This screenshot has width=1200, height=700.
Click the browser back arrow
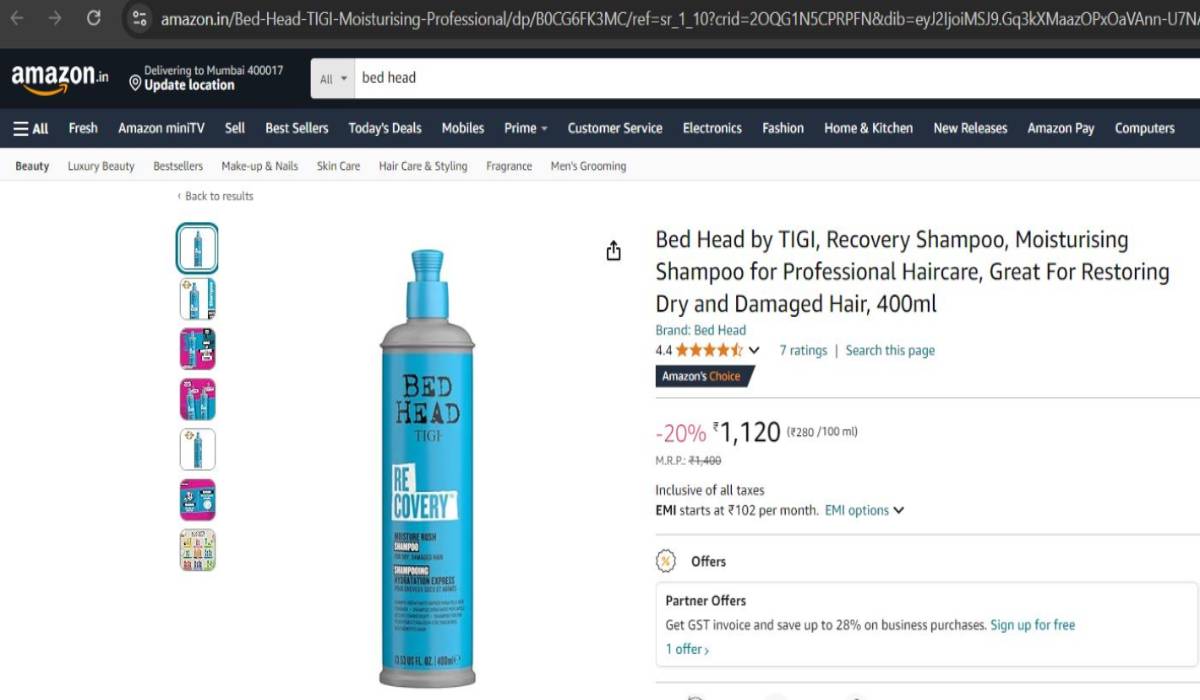pos(17,18)
